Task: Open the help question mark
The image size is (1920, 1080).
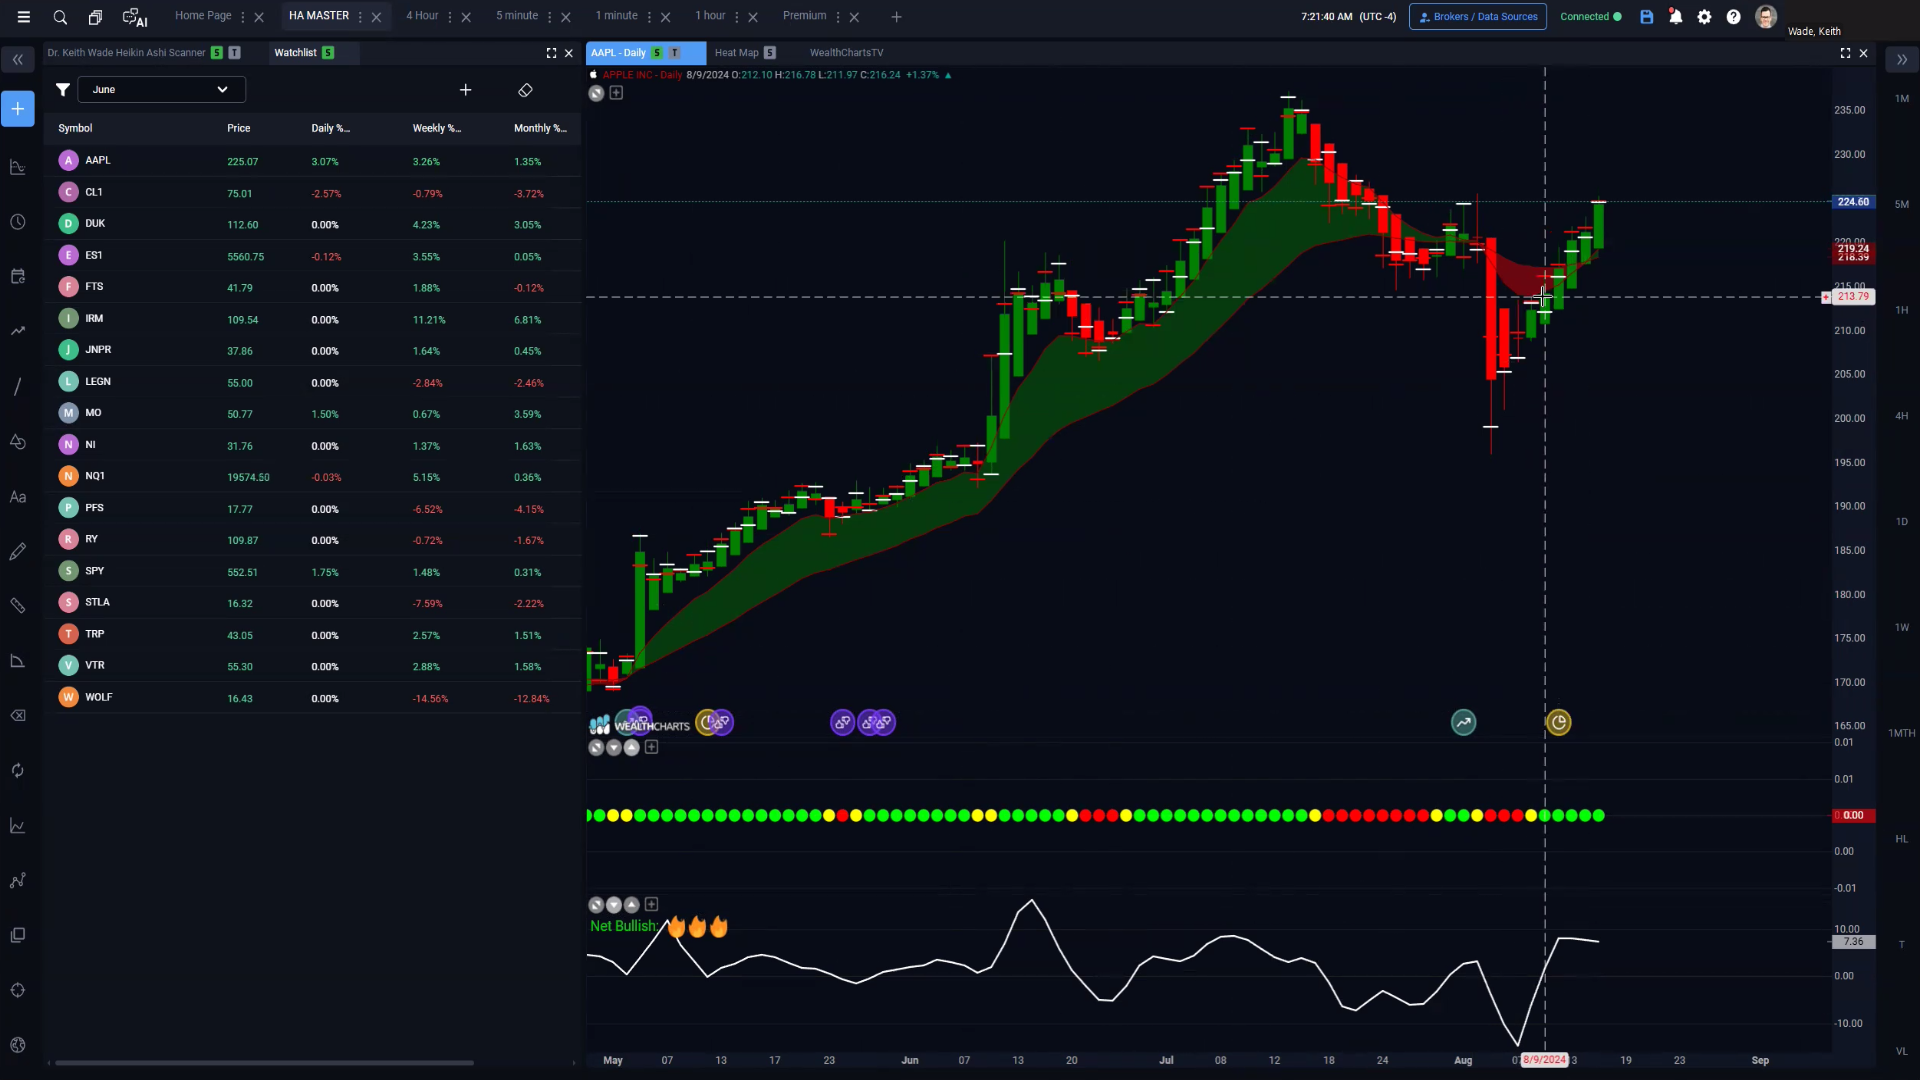Action: (1734, 17)
